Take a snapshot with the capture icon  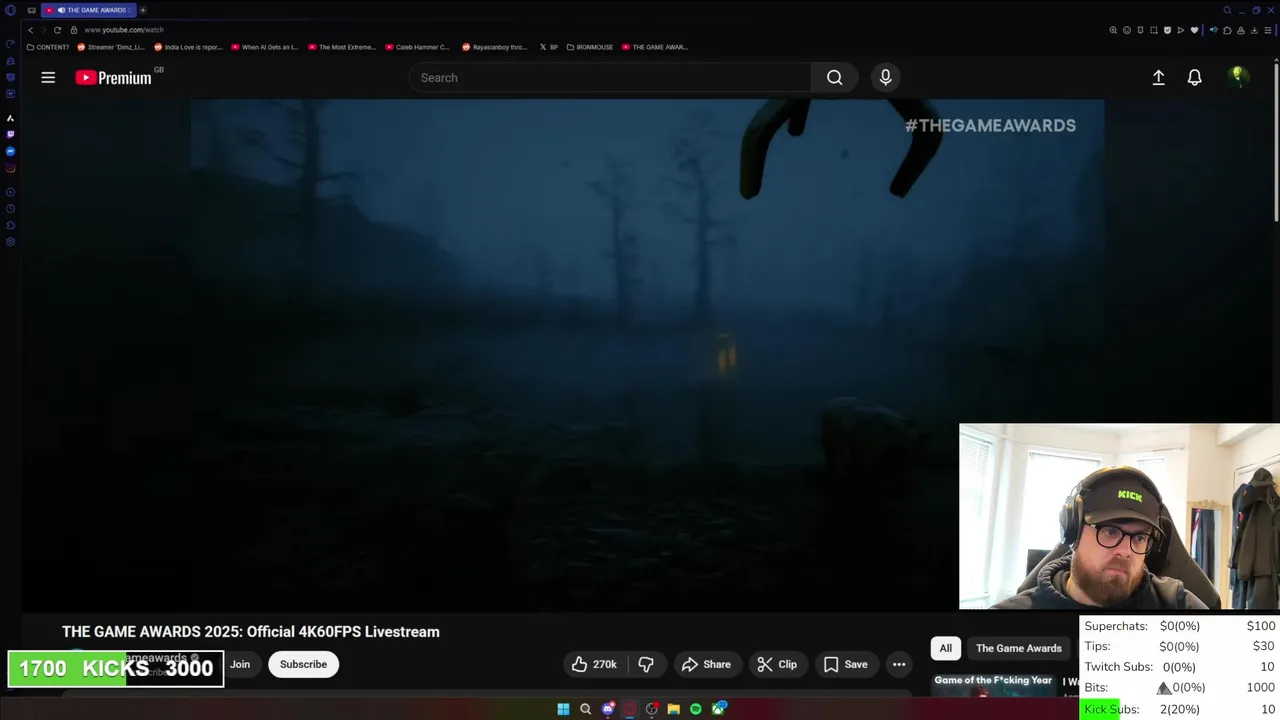(1154, 30)
